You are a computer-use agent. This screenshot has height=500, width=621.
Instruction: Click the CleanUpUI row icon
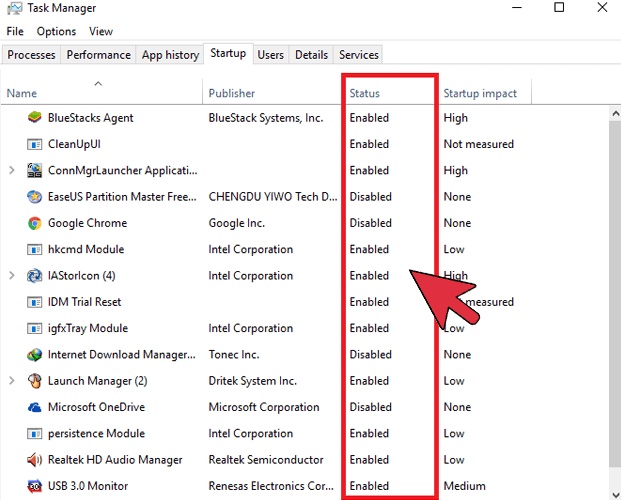[34, 144]
